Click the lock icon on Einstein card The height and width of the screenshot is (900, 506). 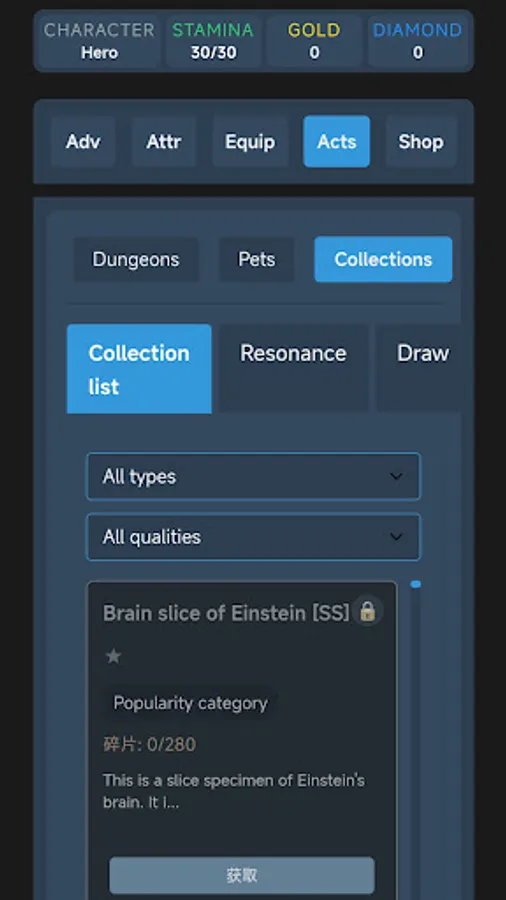coord(367,612)
